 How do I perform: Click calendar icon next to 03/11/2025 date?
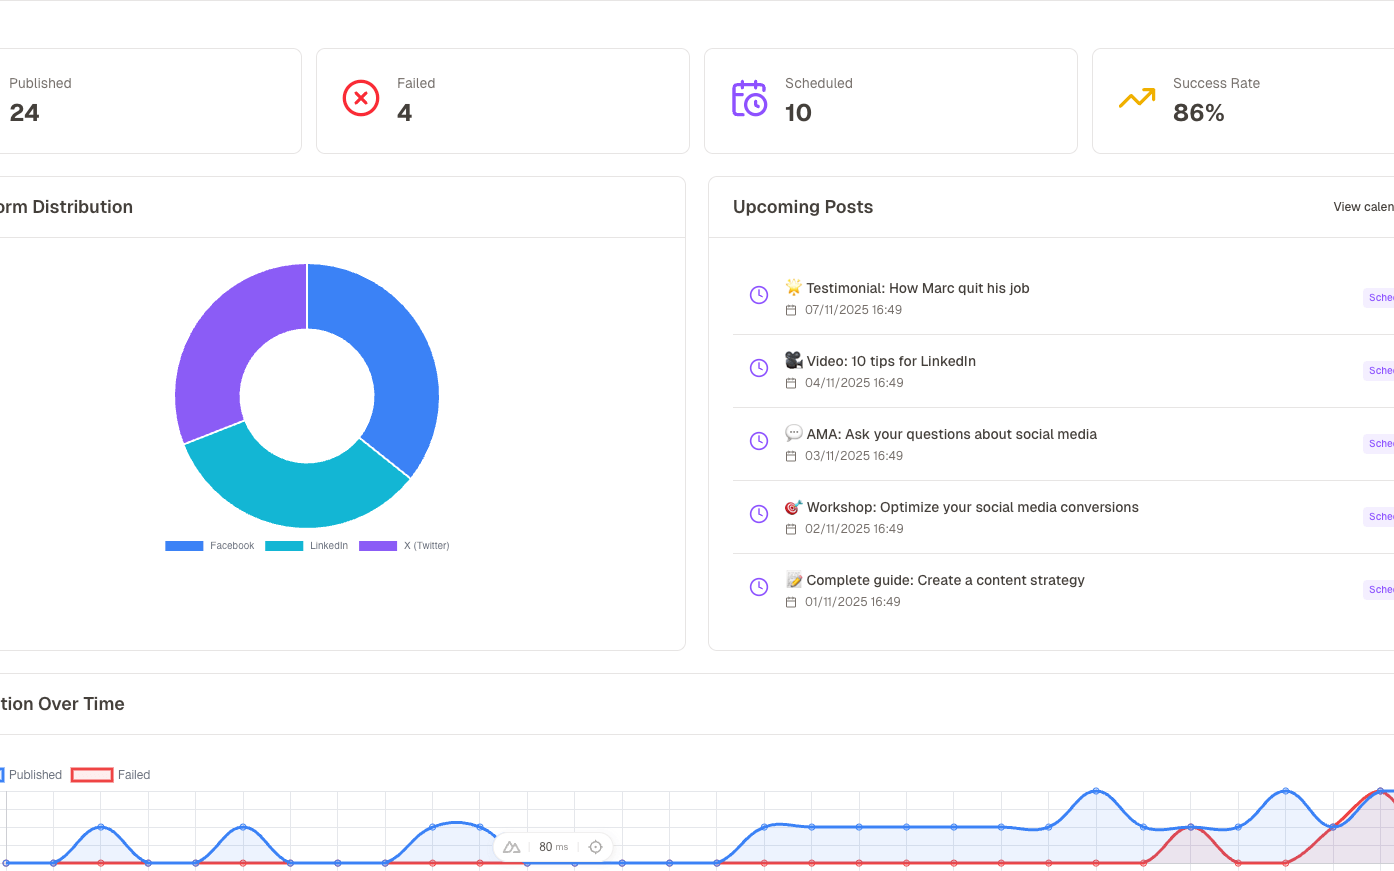pos(791,456)
